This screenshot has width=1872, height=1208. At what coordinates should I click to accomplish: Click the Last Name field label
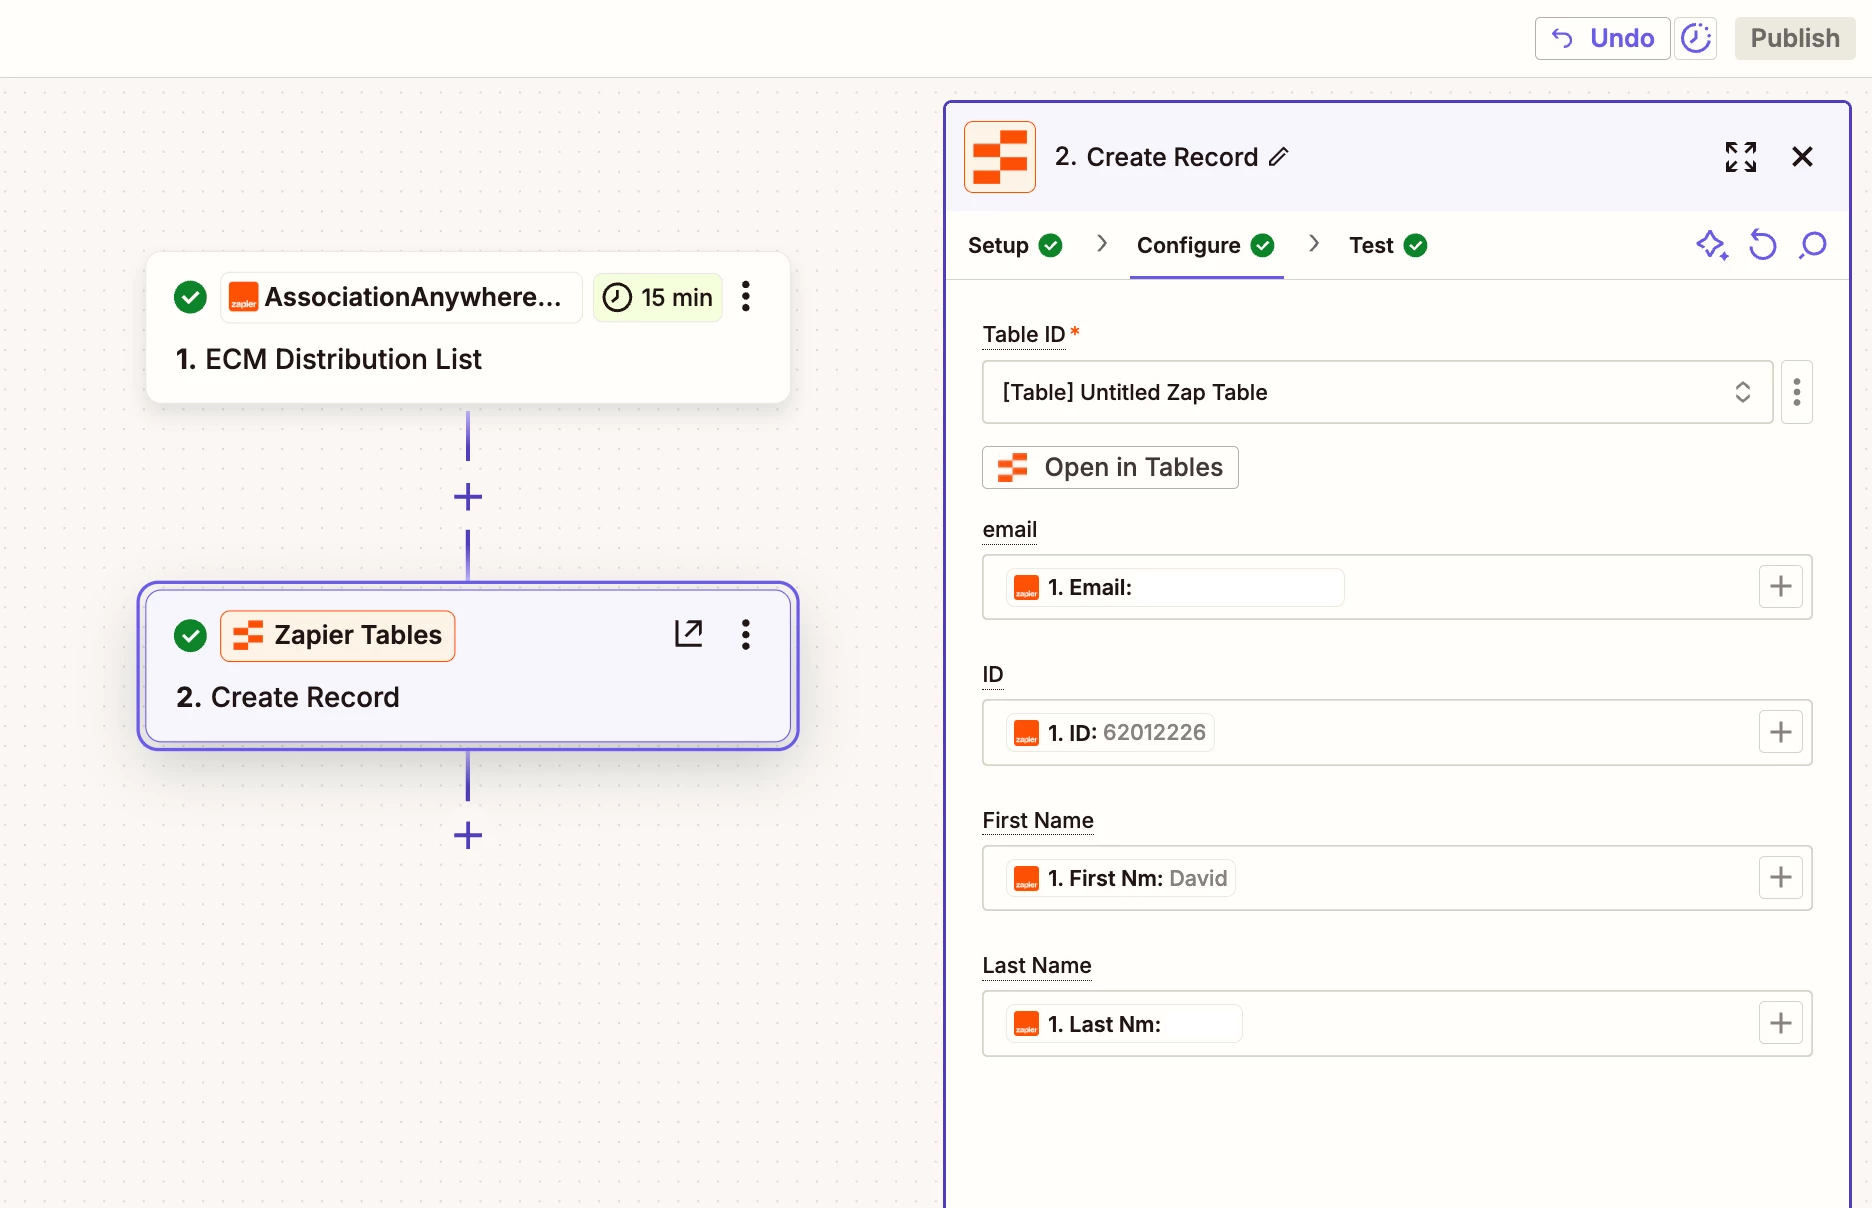pyautogui.click(x=1037, y=966)
